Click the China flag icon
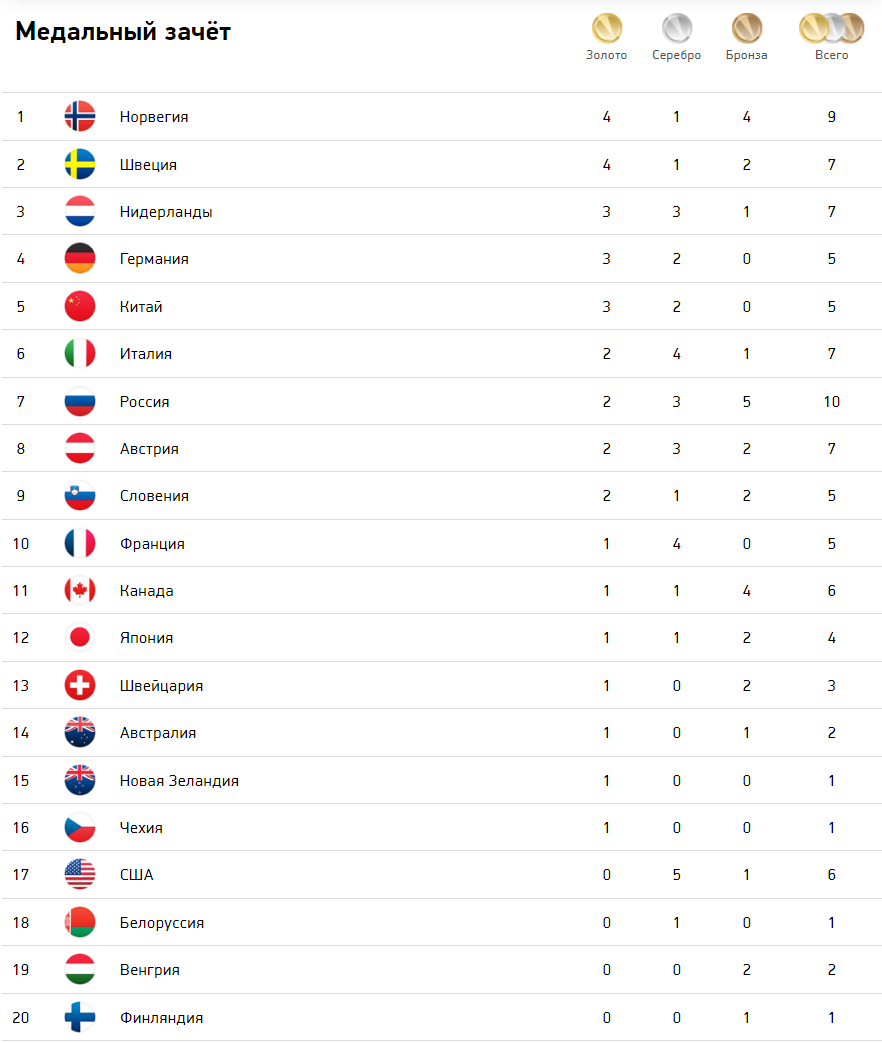 pyautogui.click(x=80, y=307)
